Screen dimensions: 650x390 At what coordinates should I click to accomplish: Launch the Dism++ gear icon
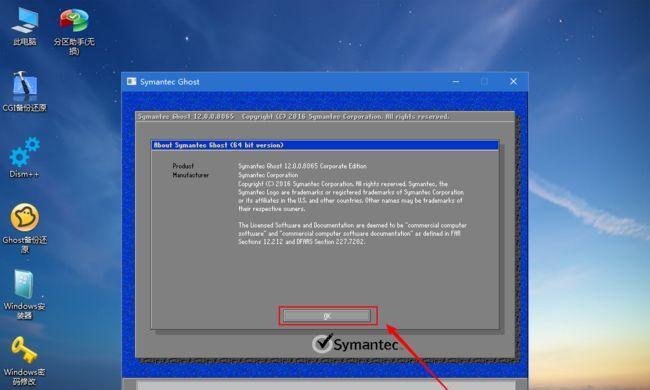point(24,157)
